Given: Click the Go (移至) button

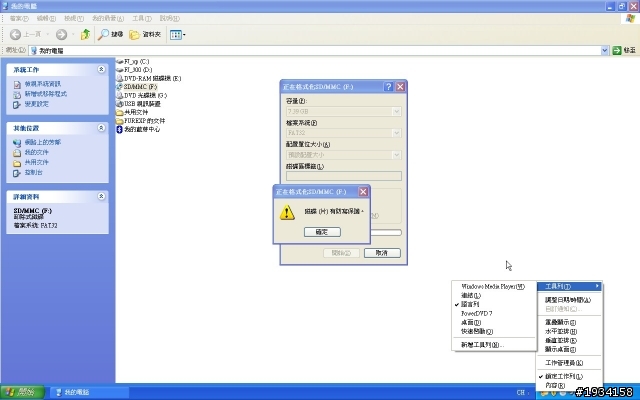Looking at the screenshot, I should tap(624, 50).
